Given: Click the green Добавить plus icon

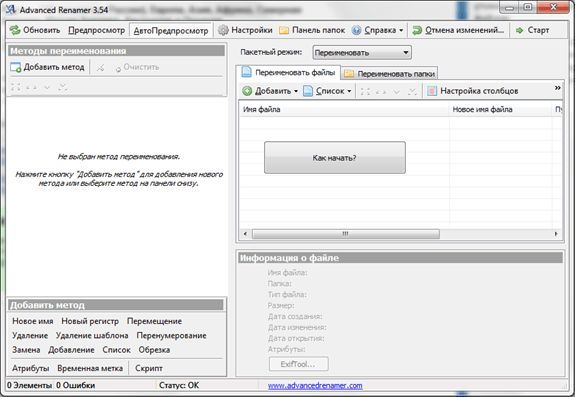Looking at the screenshot, I should (247, 91).
